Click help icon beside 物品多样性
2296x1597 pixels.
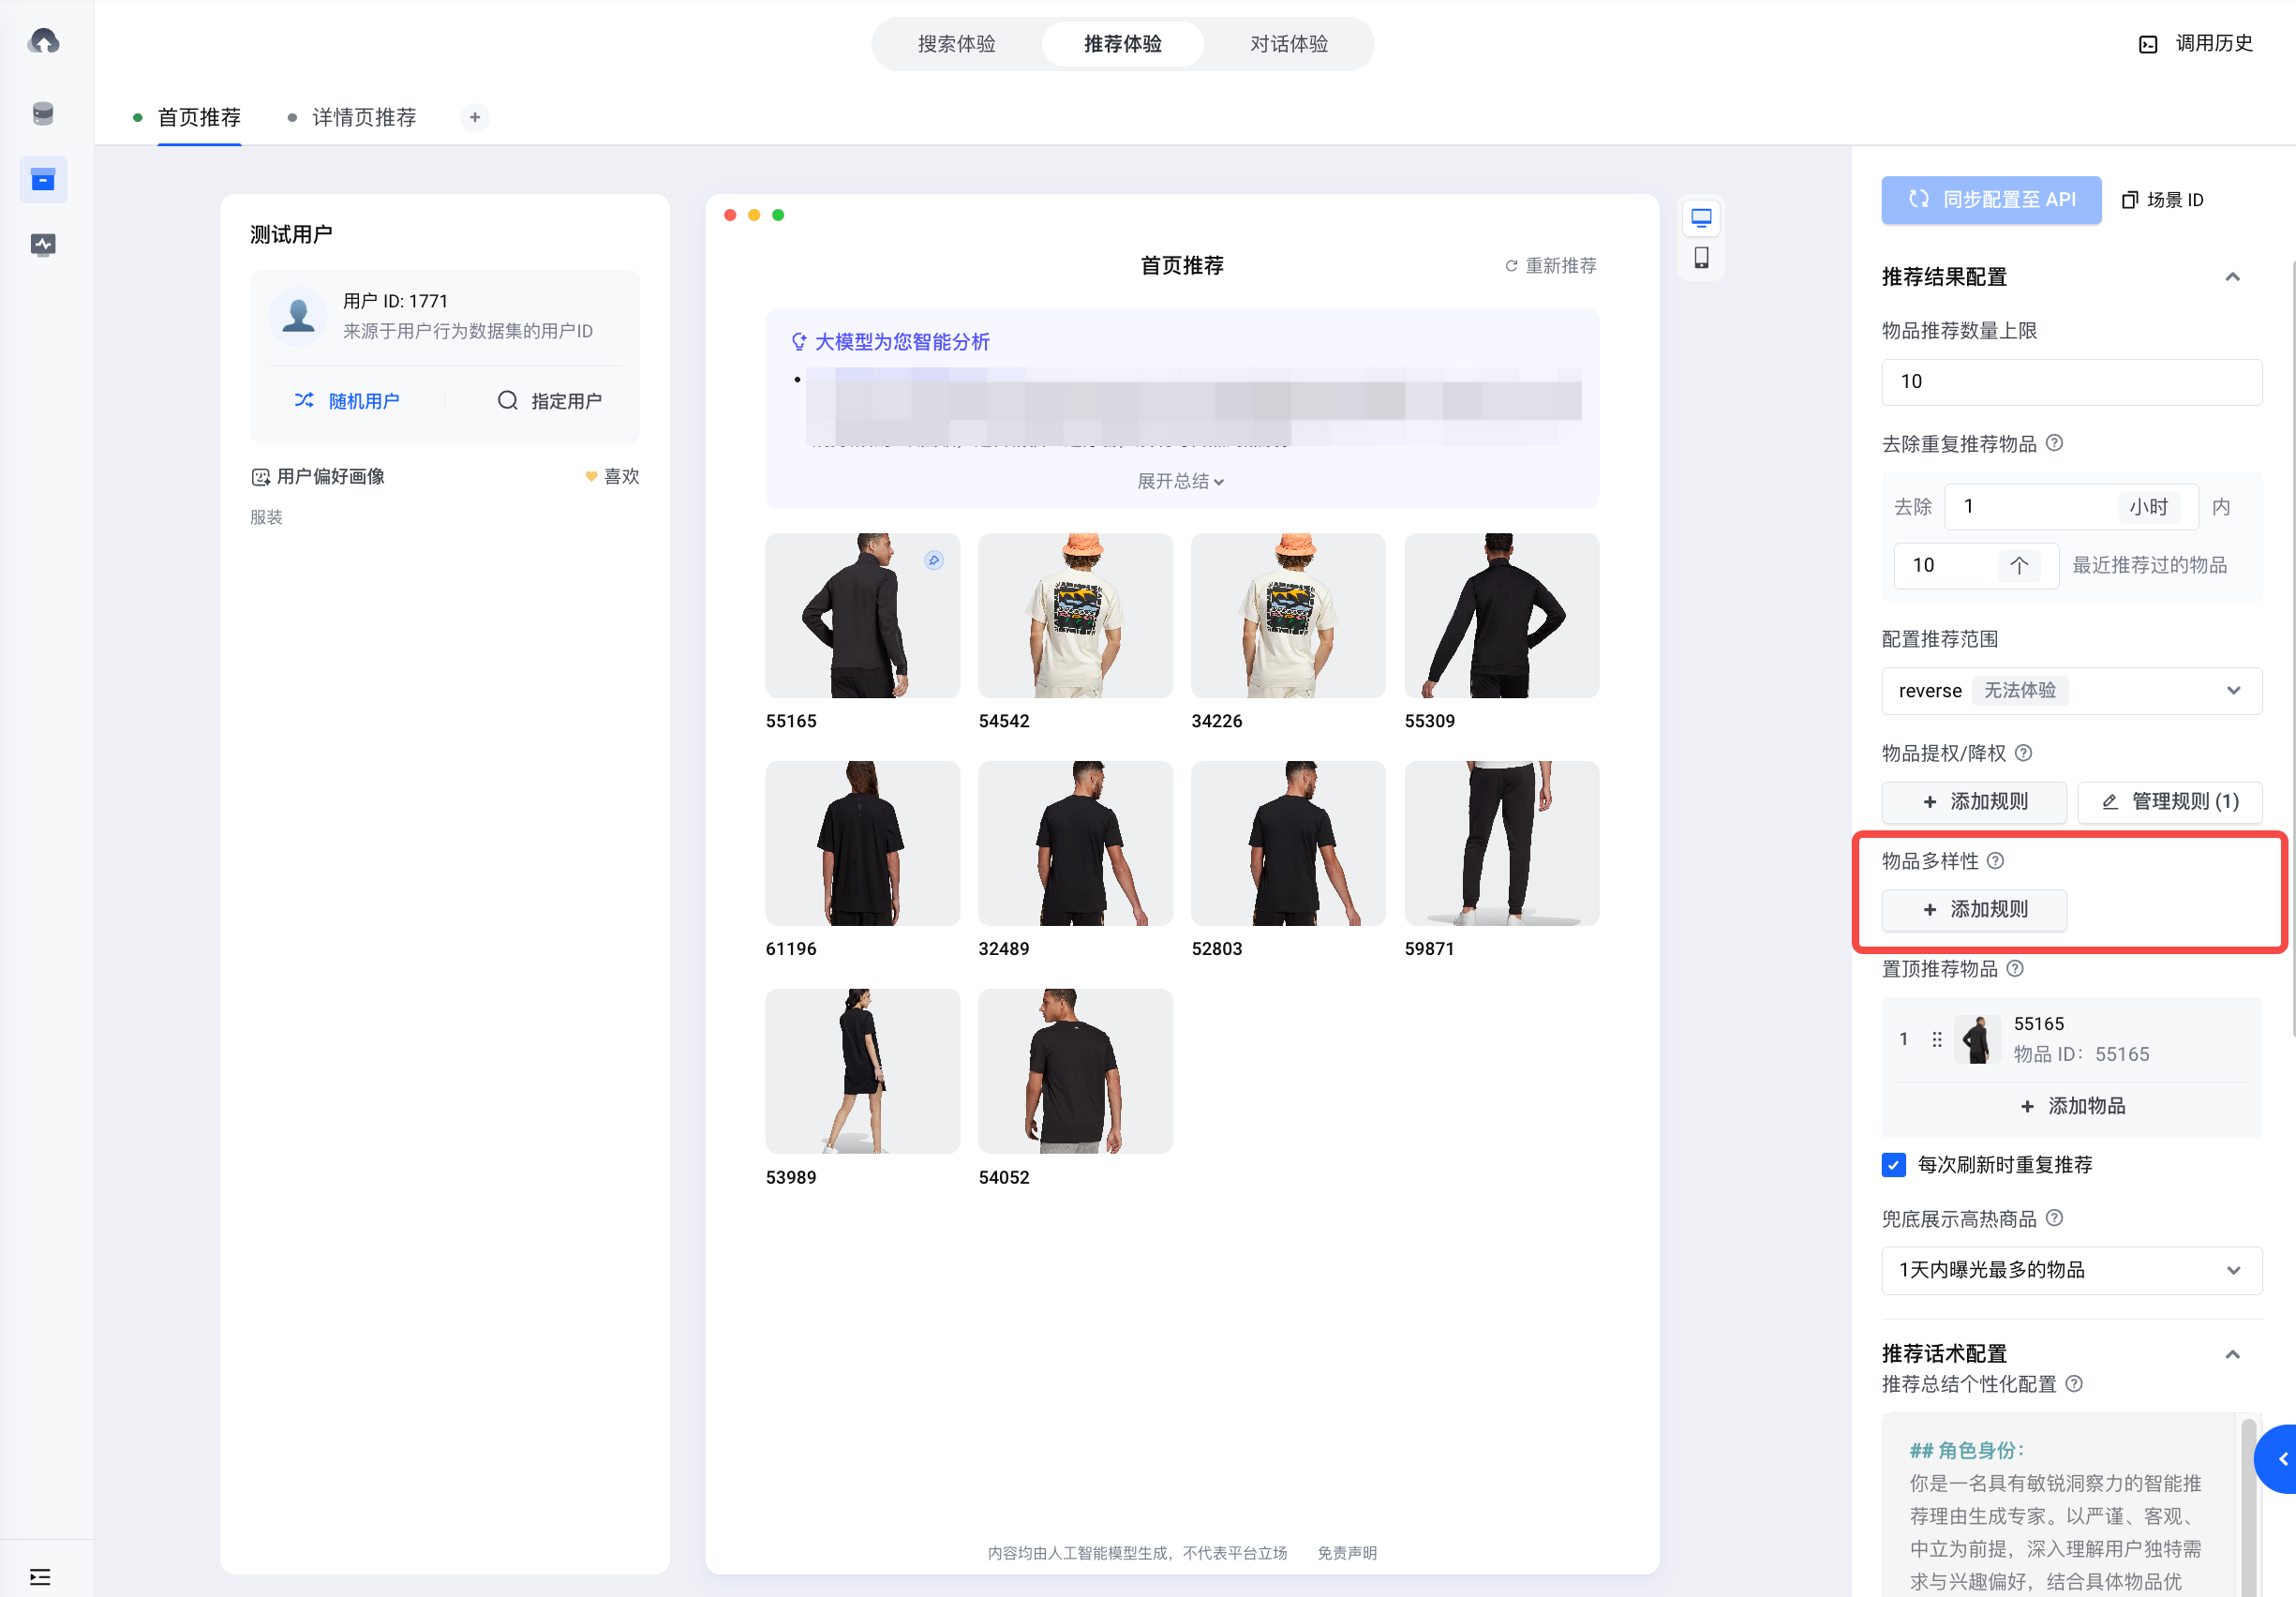tap(1995, 860)
